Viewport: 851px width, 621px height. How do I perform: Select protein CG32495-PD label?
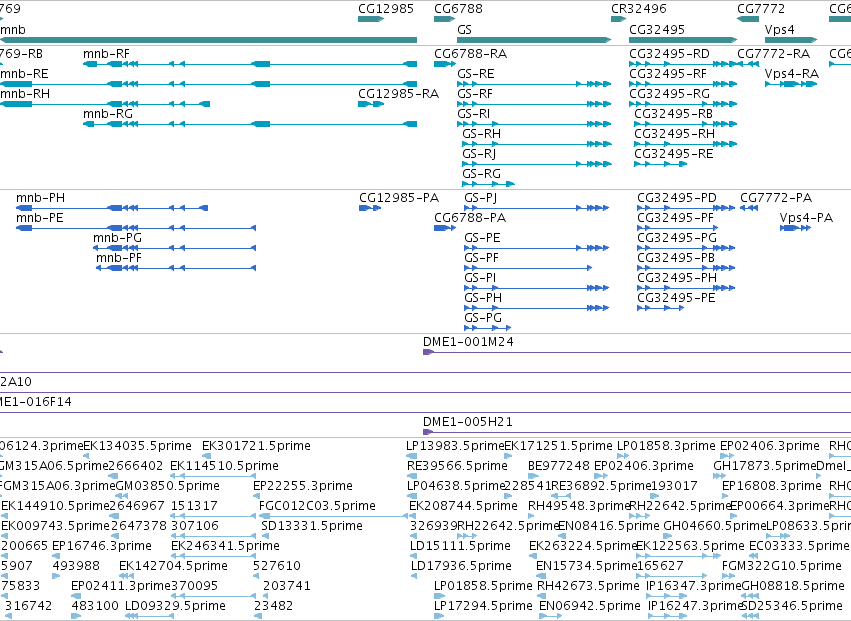pos(677,198)
